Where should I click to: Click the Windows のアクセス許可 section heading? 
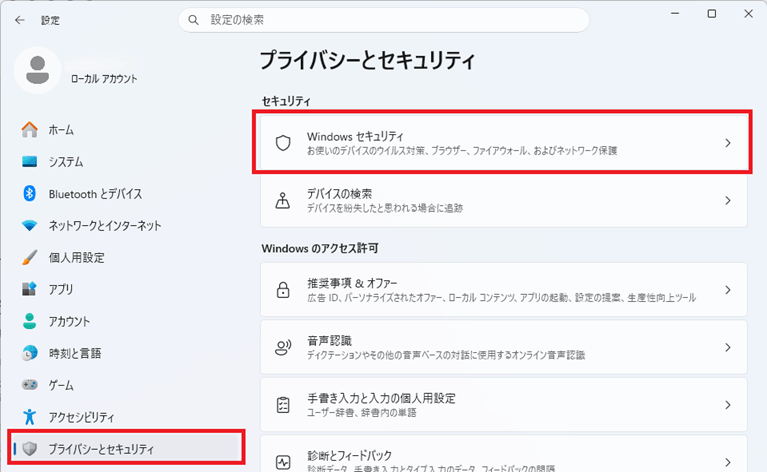(x=320, y=248)
